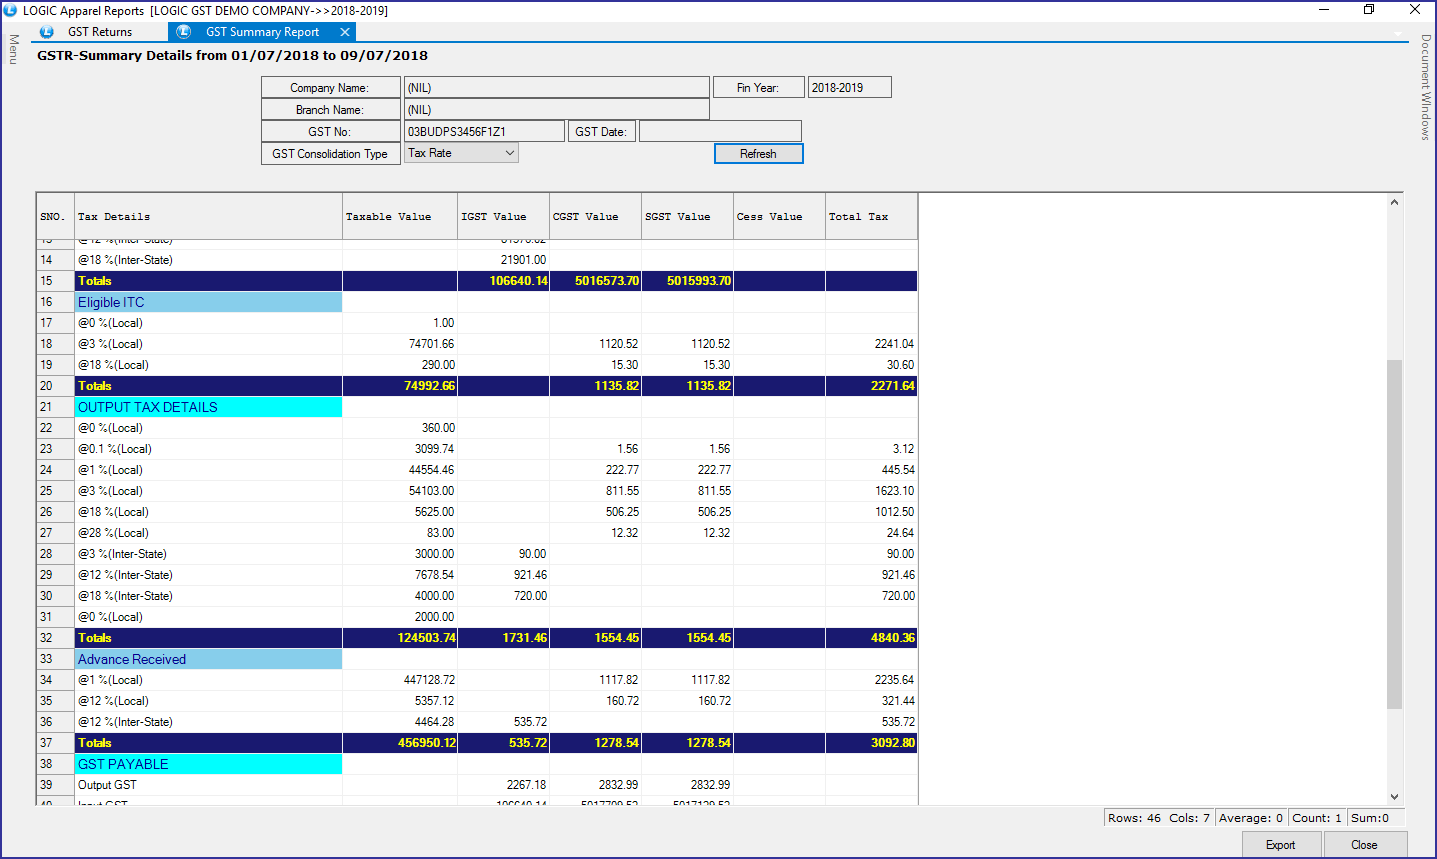Click the vertical scrollbar thumb
The height and width of the screenshot is (859, 1437).
tap(1394, 533)
